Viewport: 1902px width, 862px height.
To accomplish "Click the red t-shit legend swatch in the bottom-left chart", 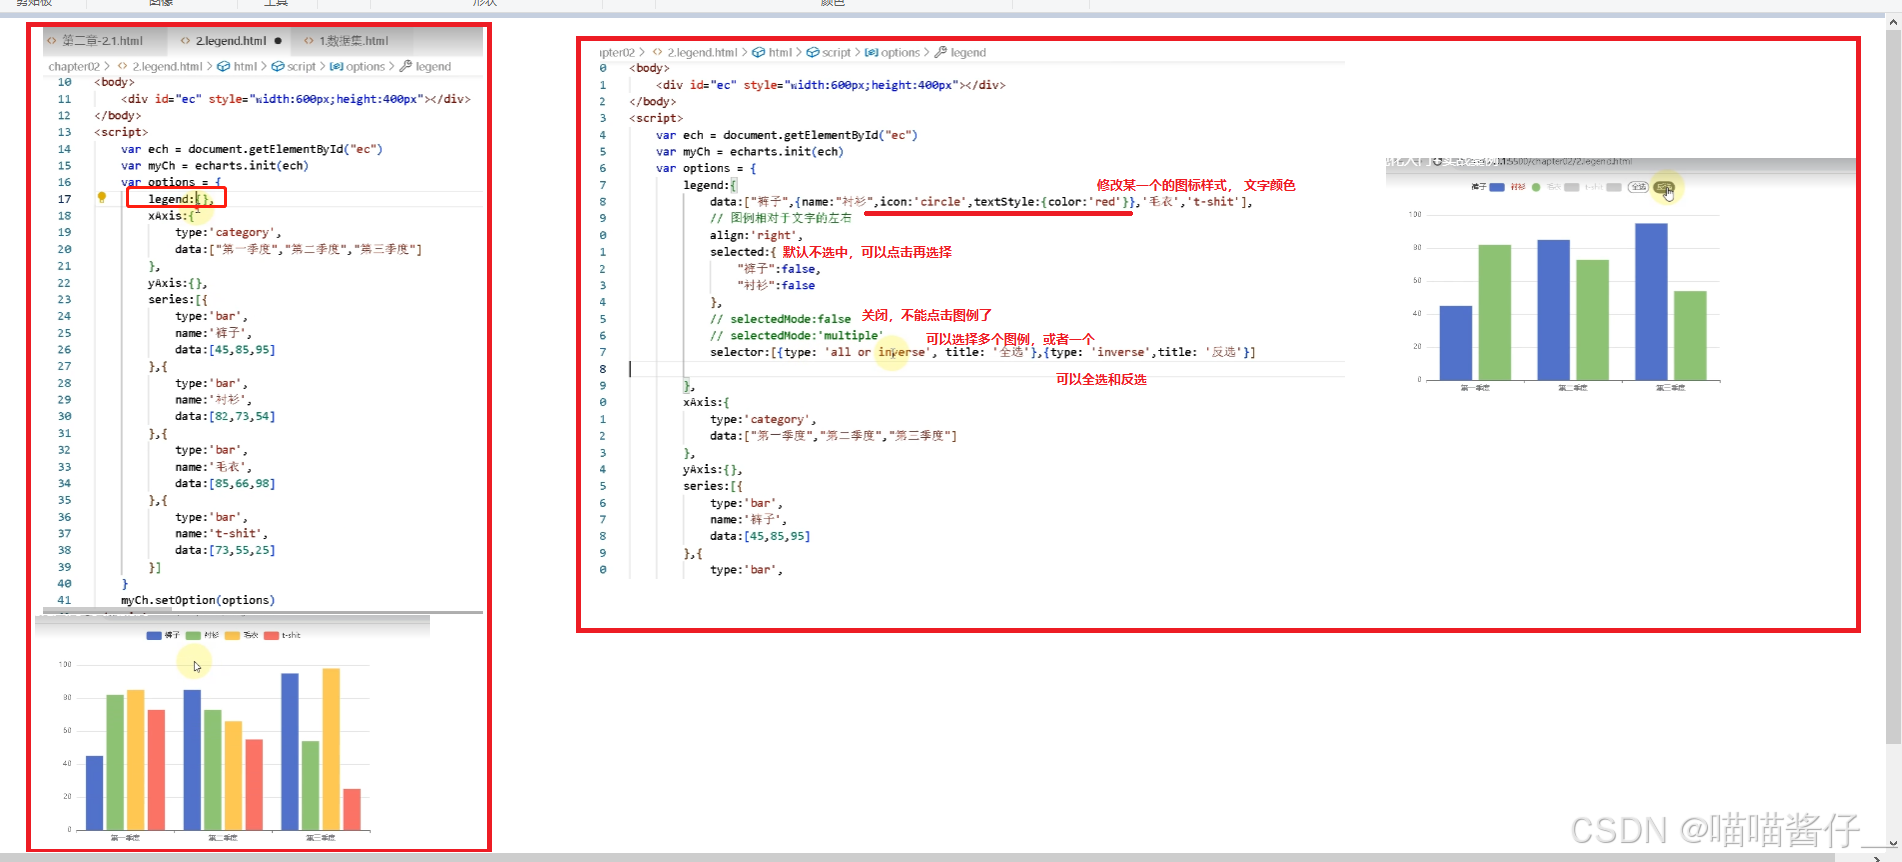I will pyautogui.click(x=271, y=635).
